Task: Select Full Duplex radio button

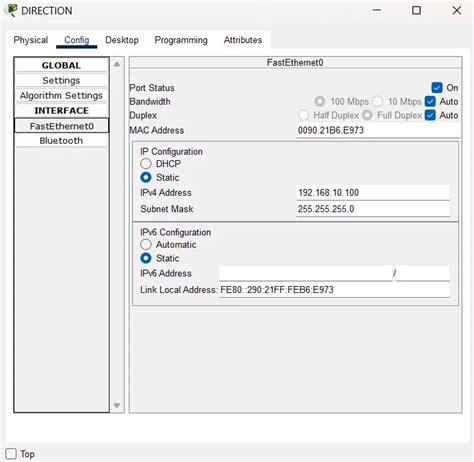Action: (x=367, y=115)
